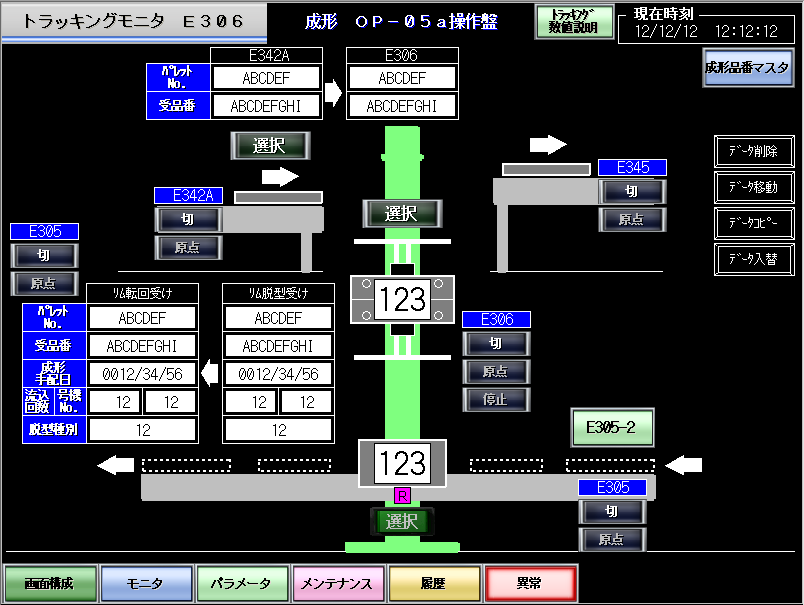Click the right-side arrow pointing at E305 conveyor
The width and height of the screenshot is (804, 605).
pos(685,464)
